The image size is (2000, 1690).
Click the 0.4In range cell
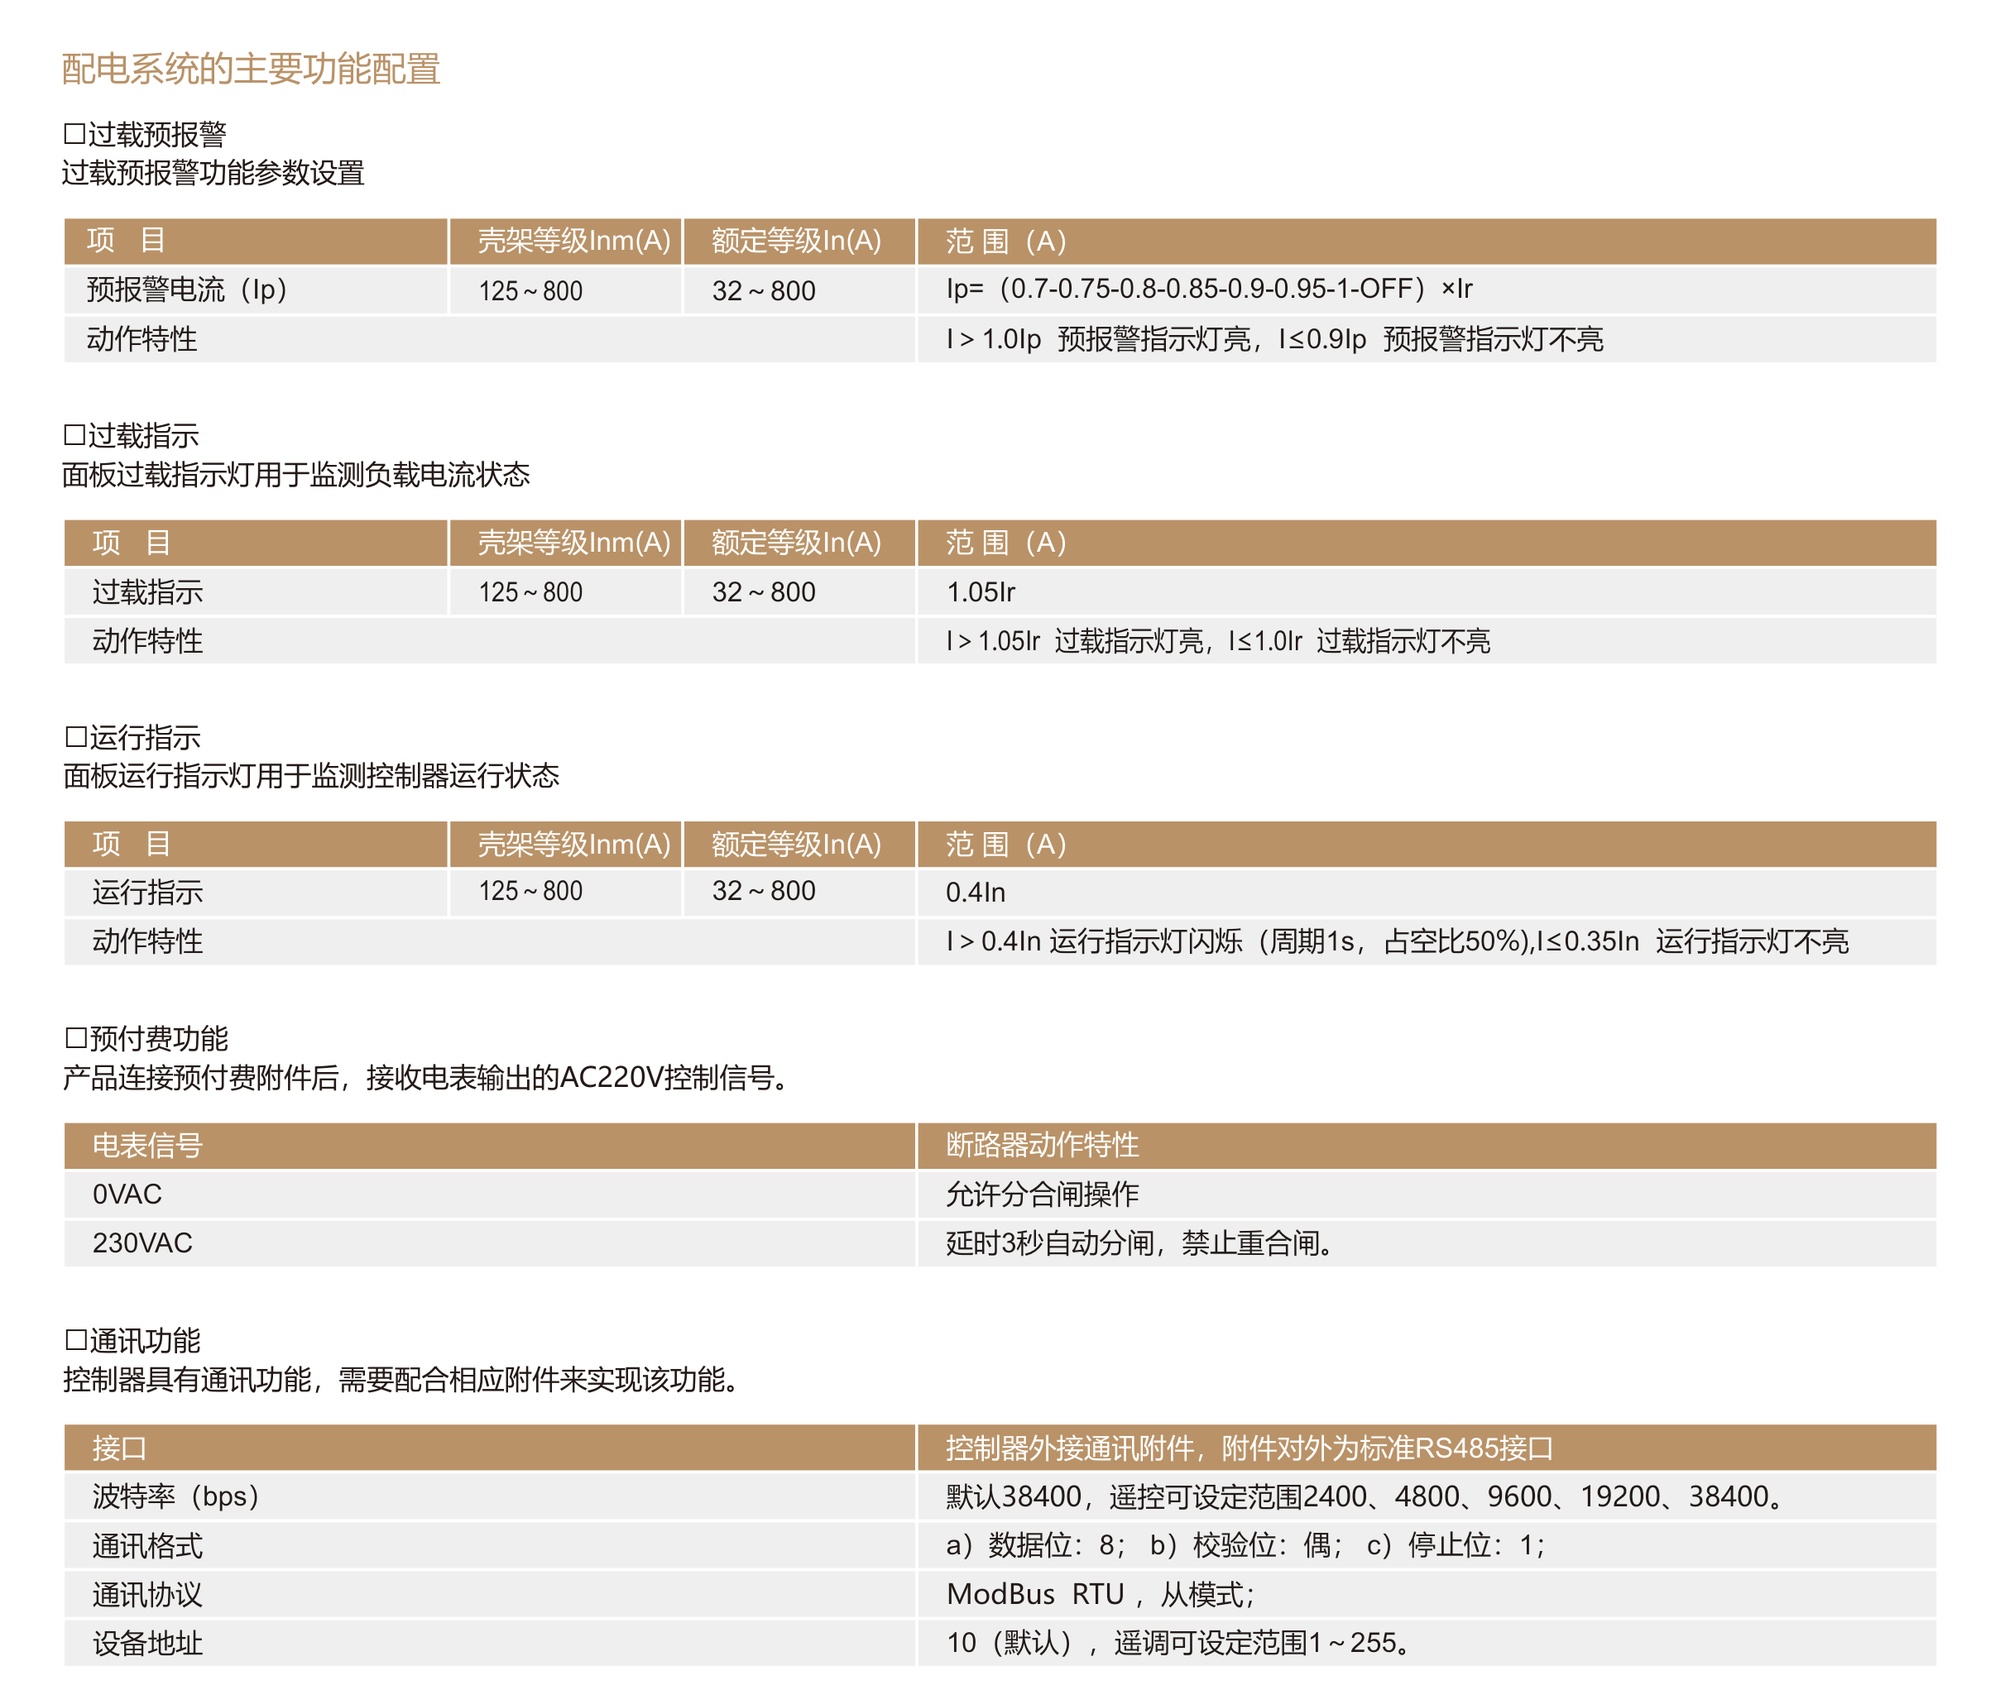(976, 892)
